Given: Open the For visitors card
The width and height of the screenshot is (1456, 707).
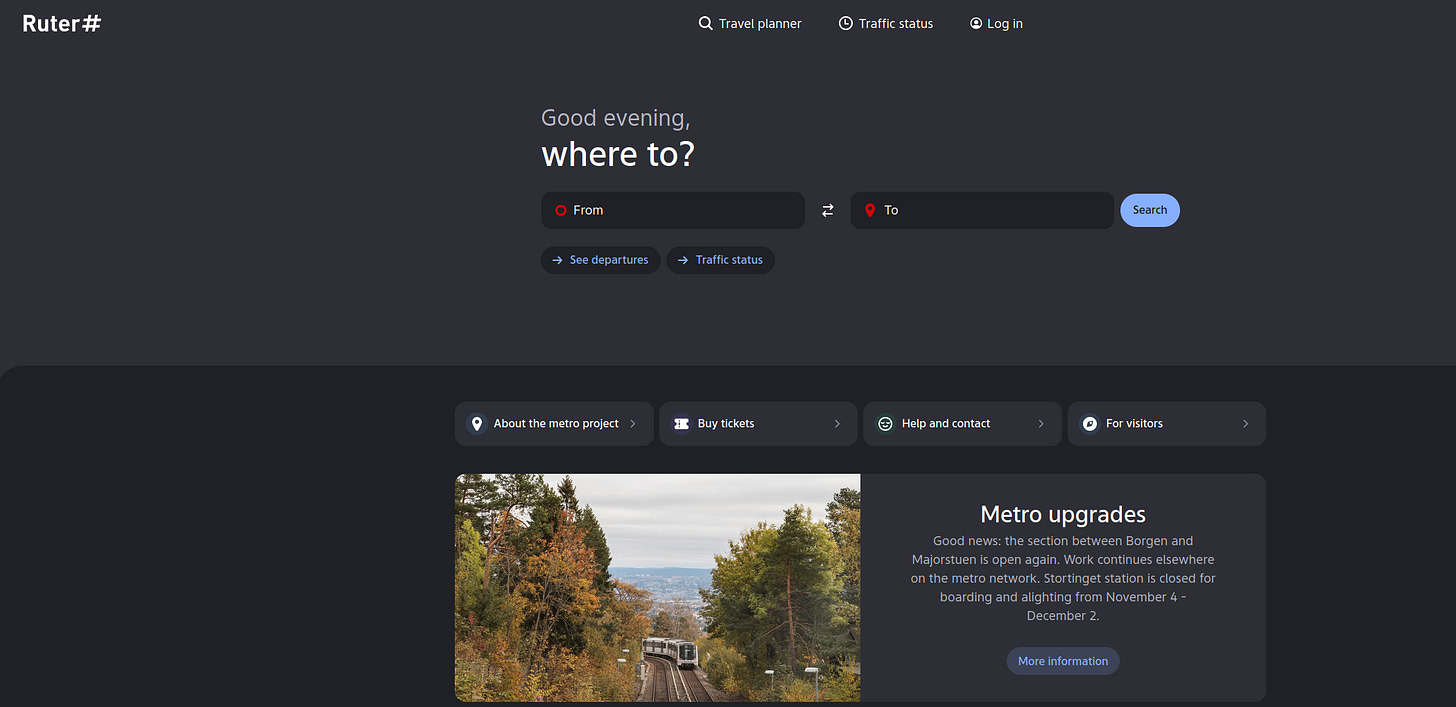Looking at the screenshot, I should (1167, 424).
